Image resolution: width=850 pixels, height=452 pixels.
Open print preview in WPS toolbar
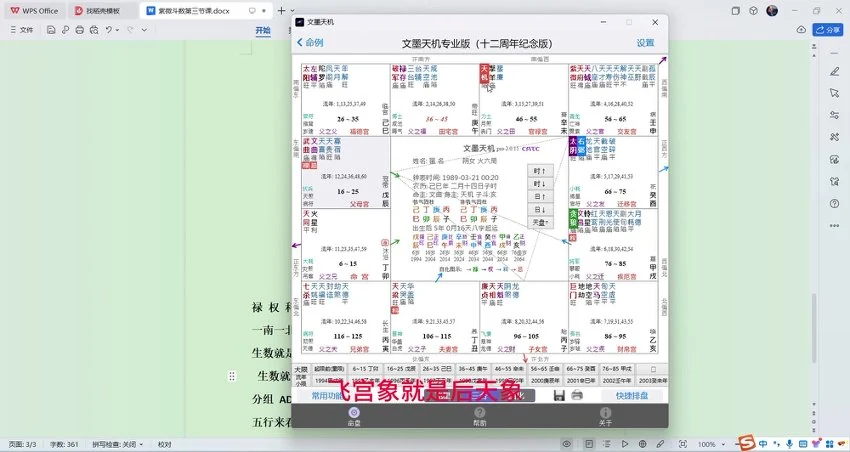94,30
